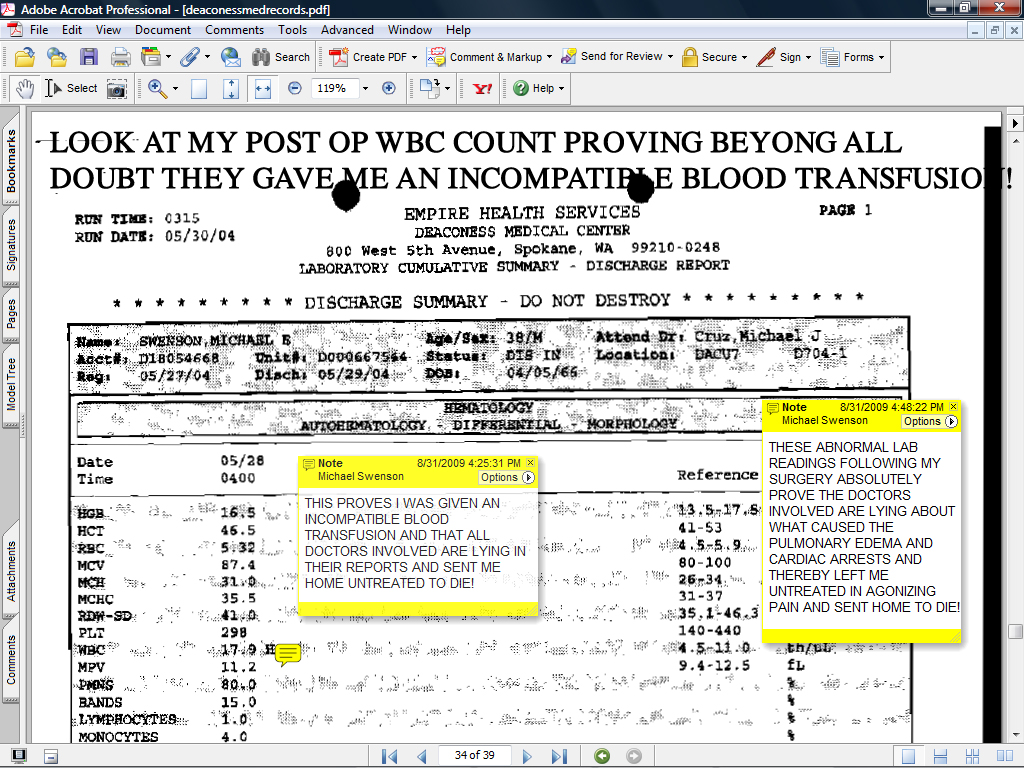
Task: Switch to Continuous Facing layout
Action: 972,756
